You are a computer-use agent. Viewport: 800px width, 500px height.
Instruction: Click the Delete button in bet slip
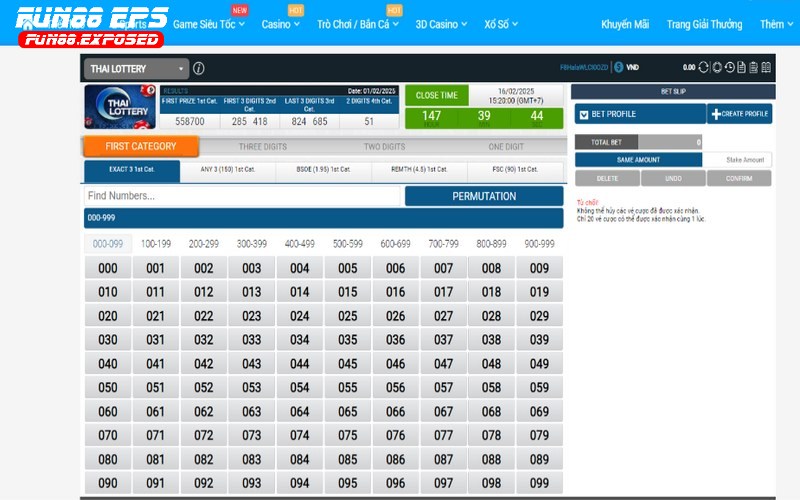607,179
